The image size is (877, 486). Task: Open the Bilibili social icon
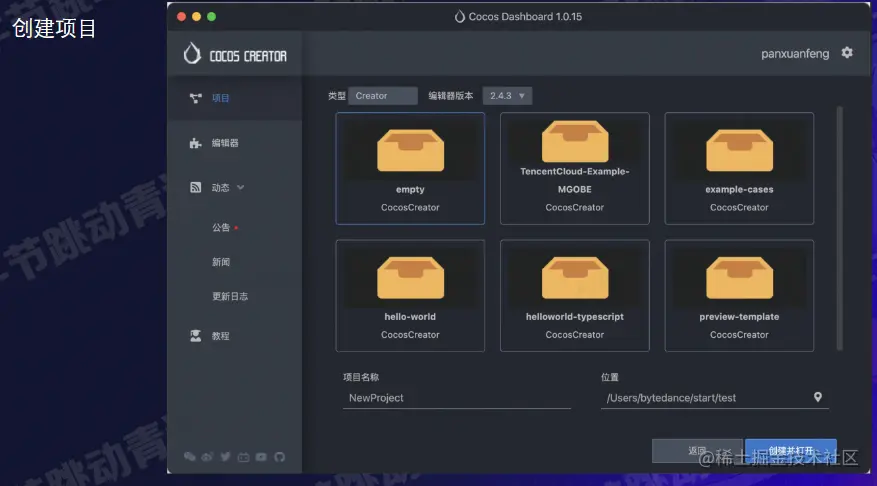point(243,457)
